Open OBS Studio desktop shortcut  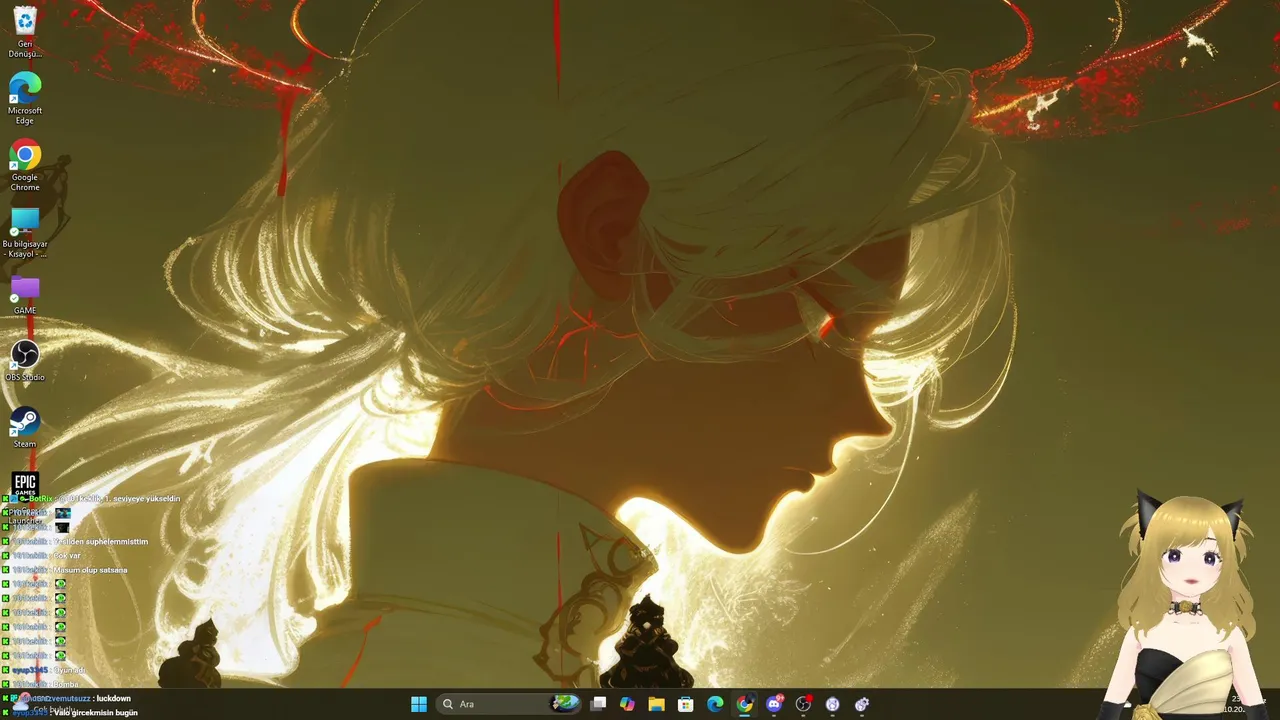[25, 361]
